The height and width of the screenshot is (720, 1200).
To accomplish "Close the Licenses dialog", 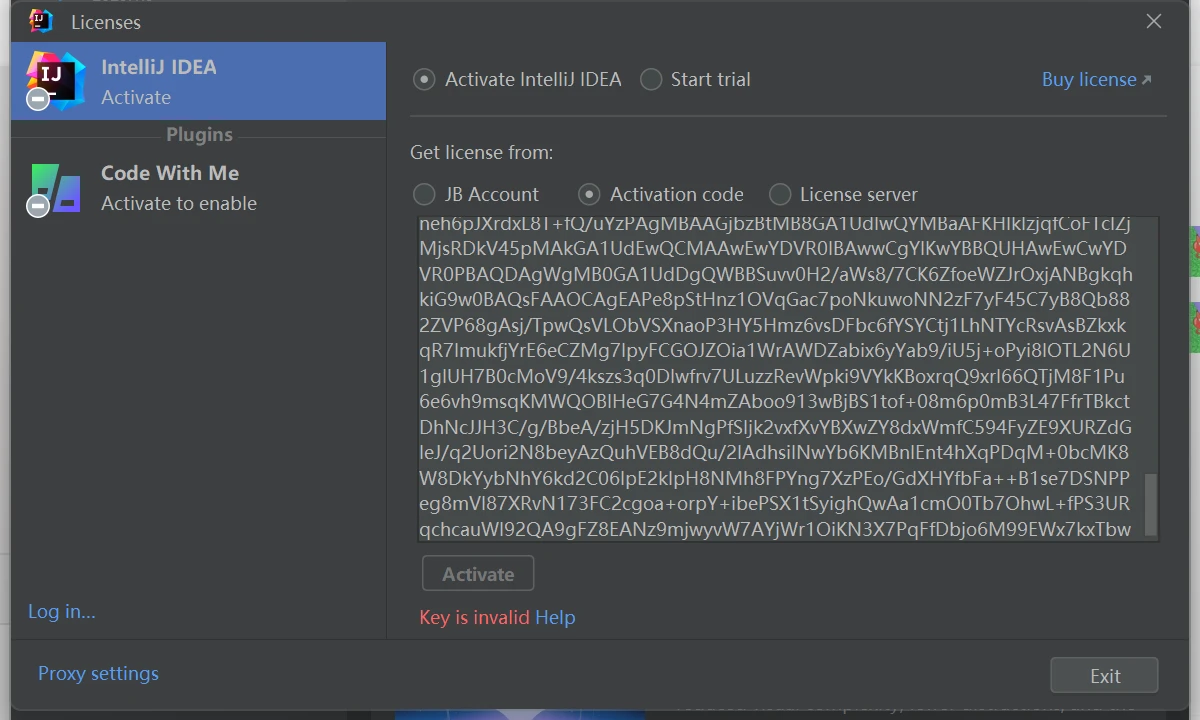I will coord(1154,21).
